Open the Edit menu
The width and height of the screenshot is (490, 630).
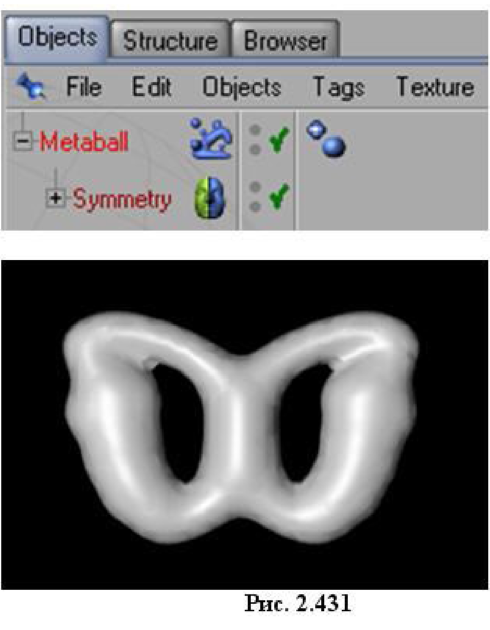pos(152,86)
